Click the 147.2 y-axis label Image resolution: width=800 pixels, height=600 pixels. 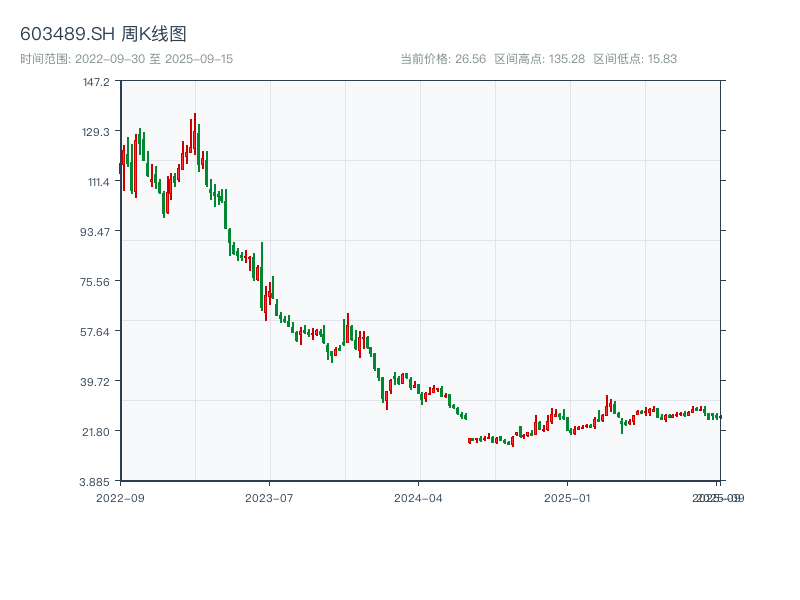tap(96, 82)
